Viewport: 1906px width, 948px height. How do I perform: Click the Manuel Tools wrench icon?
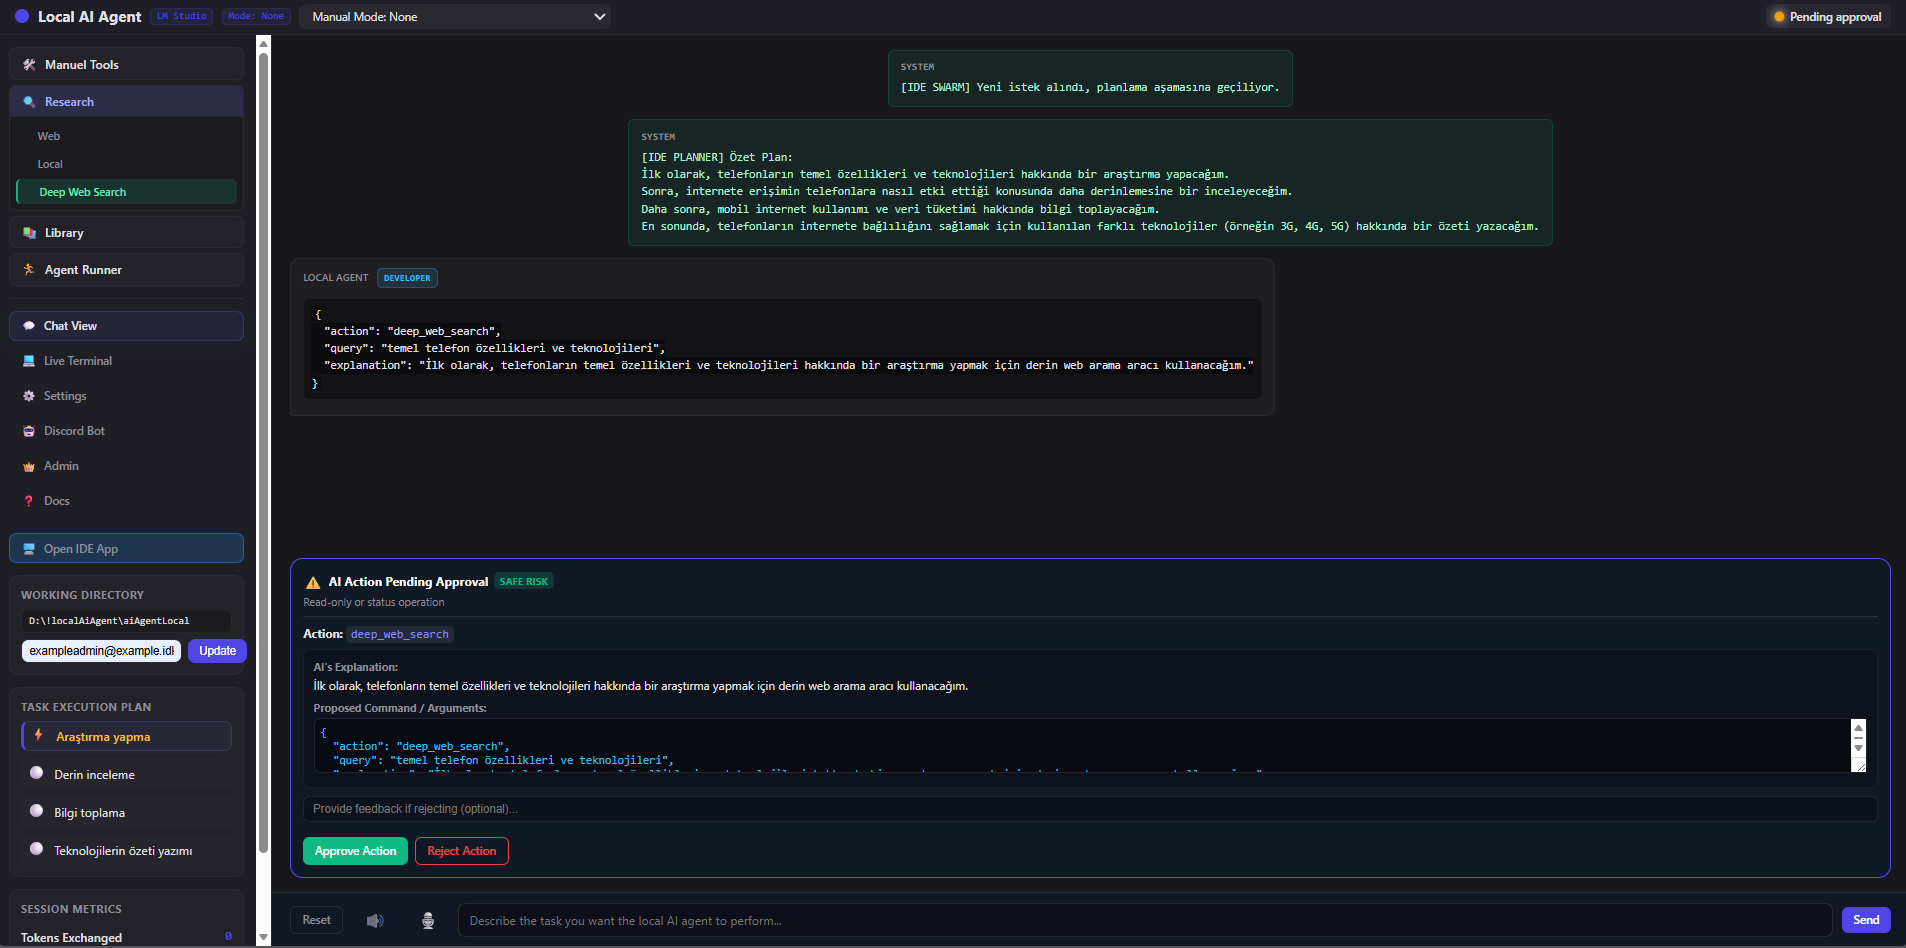pos(29,65)
